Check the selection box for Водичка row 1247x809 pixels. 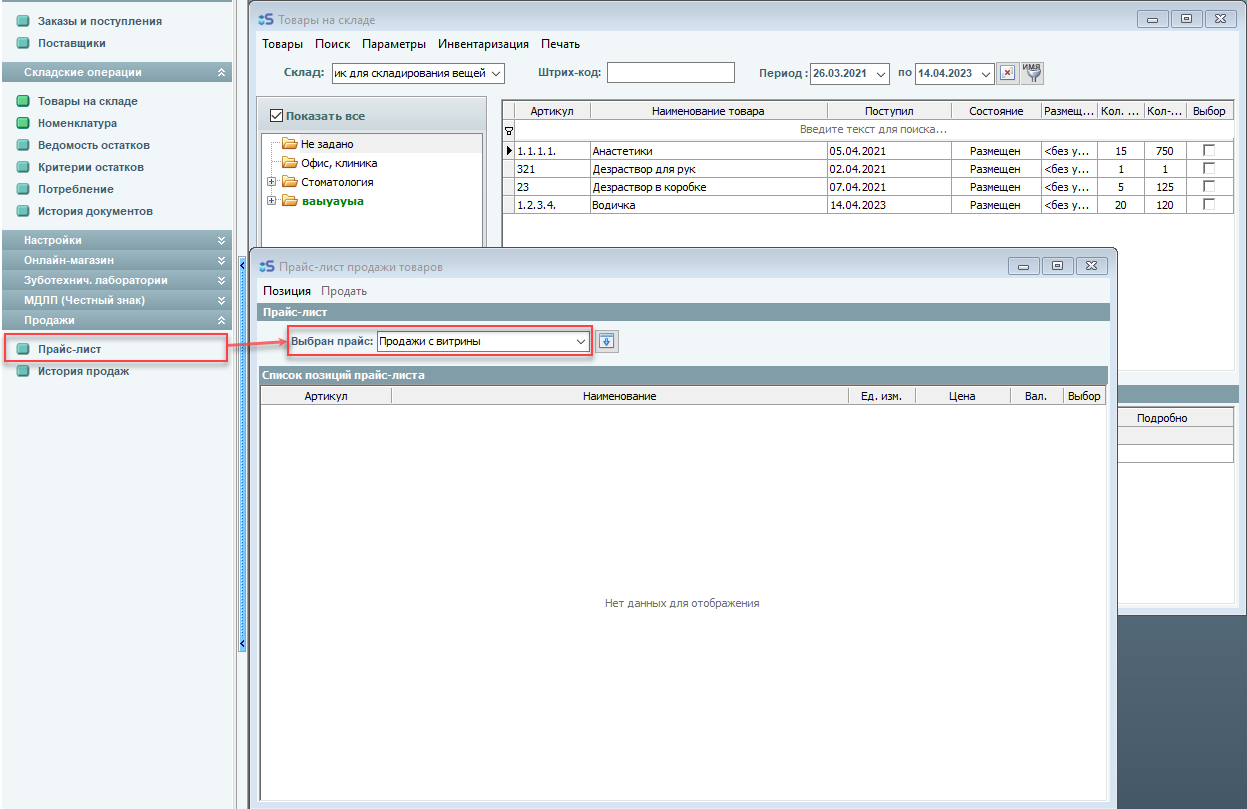click(x=1208, y=205)
